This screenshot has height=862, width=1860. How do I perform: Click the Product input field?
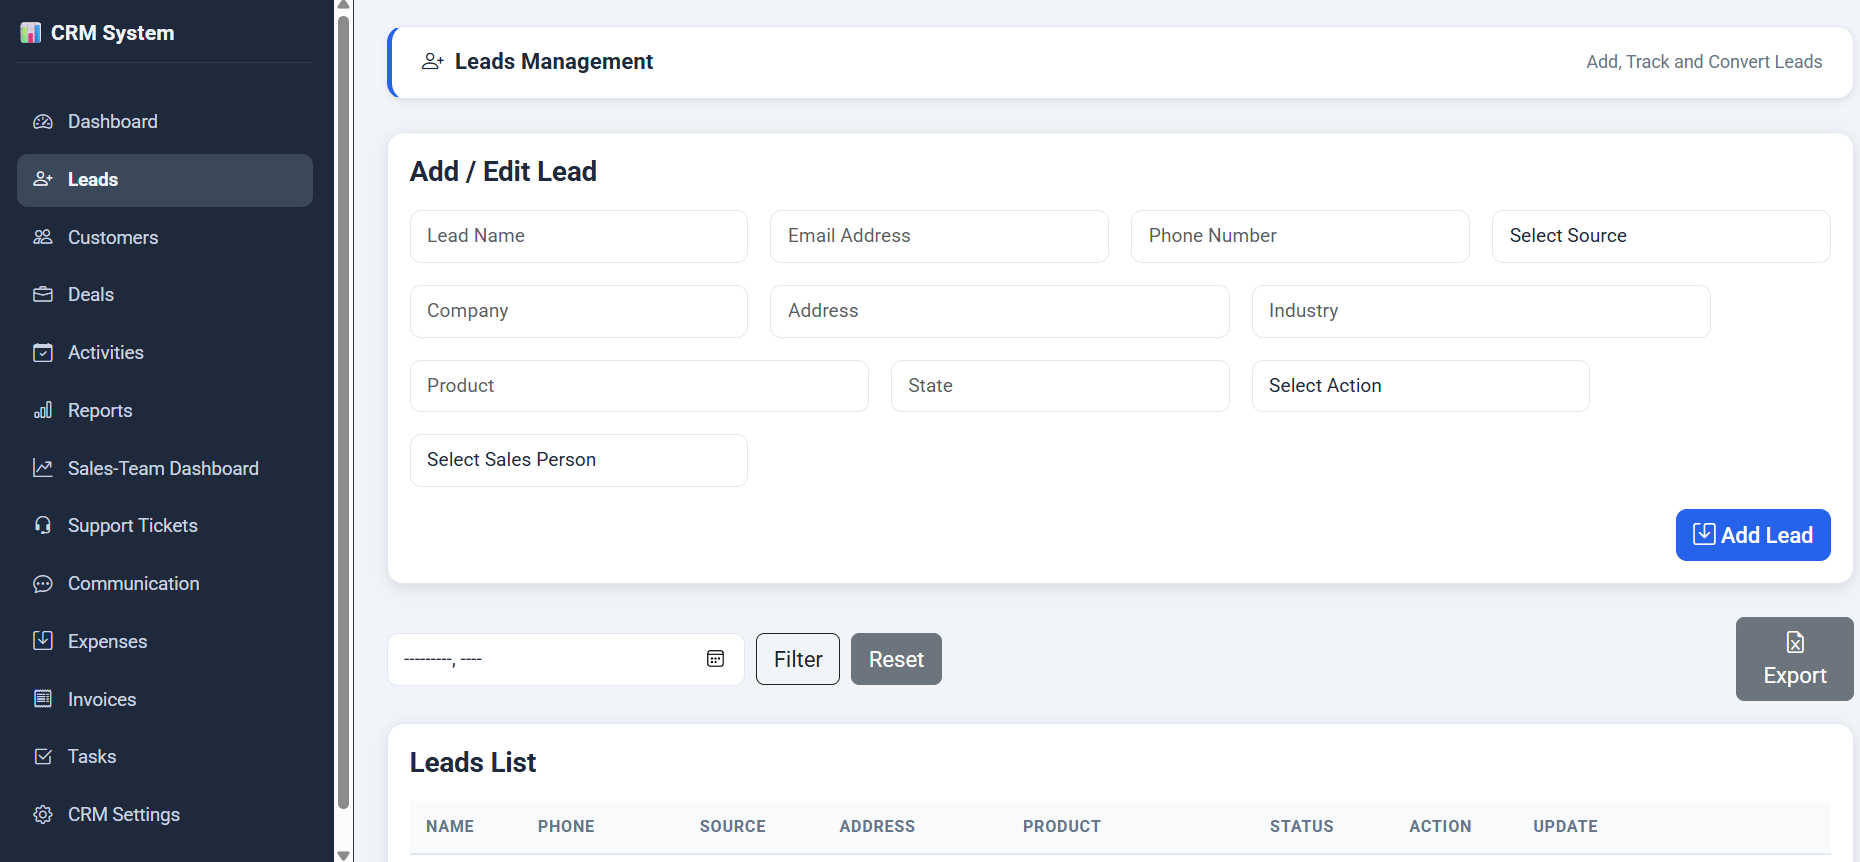639,386
